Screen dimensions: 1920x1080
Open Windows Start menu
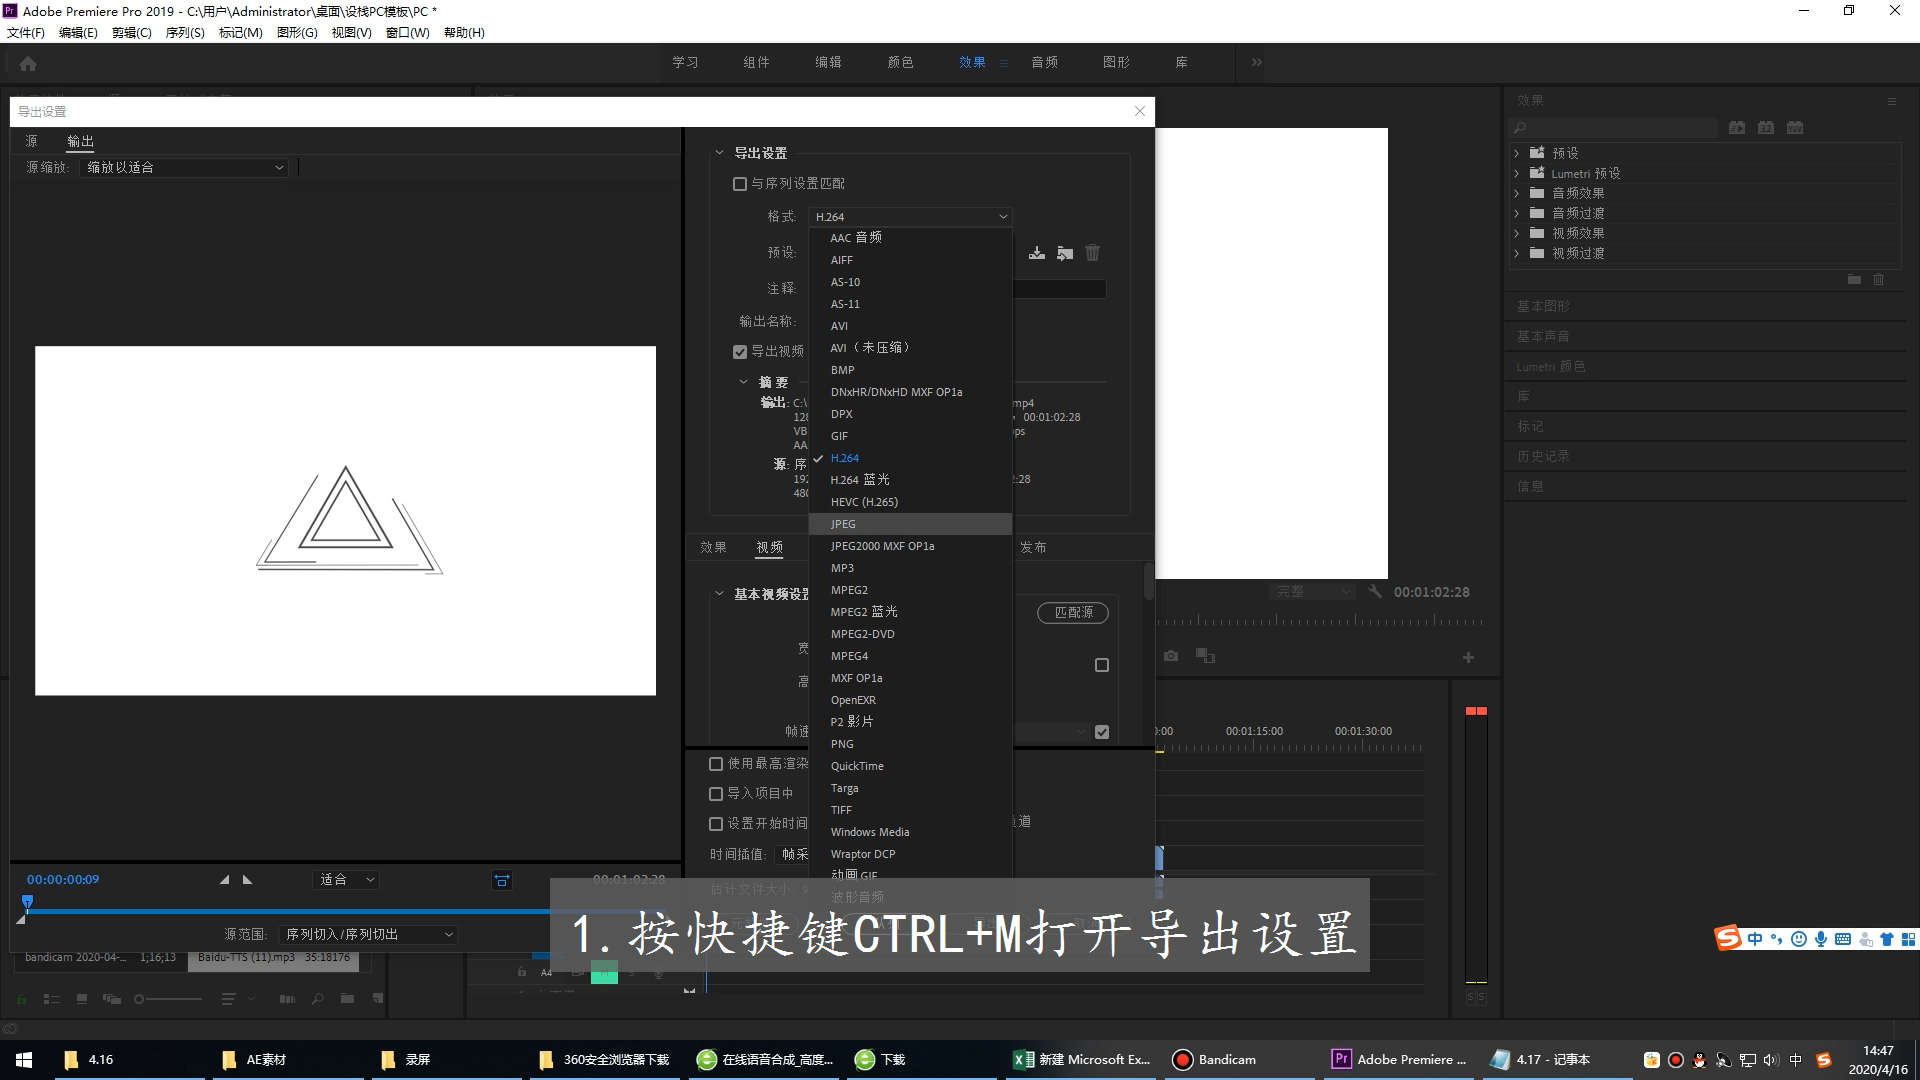(x=24, y=1059)
